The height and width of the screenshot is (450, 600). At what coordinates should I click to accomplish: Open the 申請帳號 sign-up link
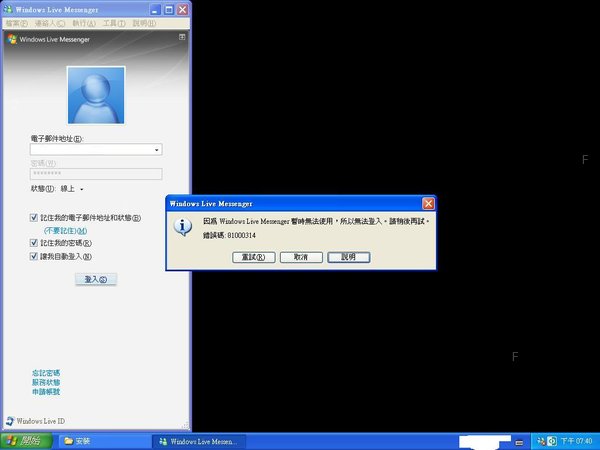pyautogui.click(x=46, y=392)
